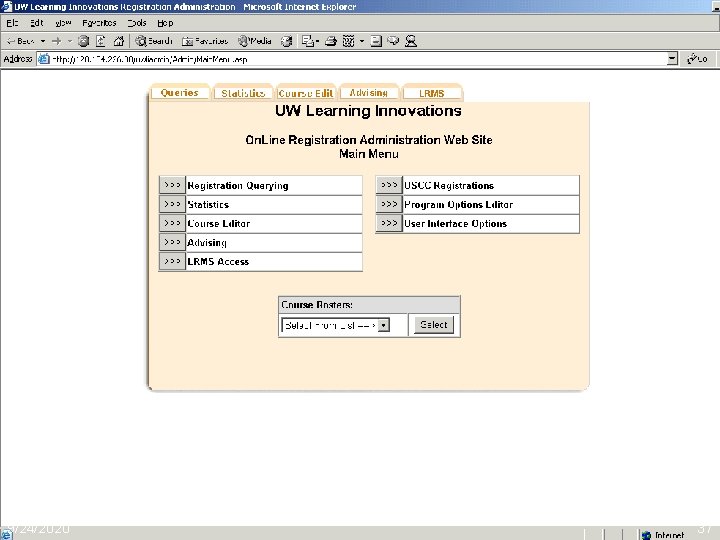Image resolution: width=720 pixels, height=540 pixels.
Task: Click >>> button beside LRMS Access
Action: pyautogui.click(x=172, y=261)
